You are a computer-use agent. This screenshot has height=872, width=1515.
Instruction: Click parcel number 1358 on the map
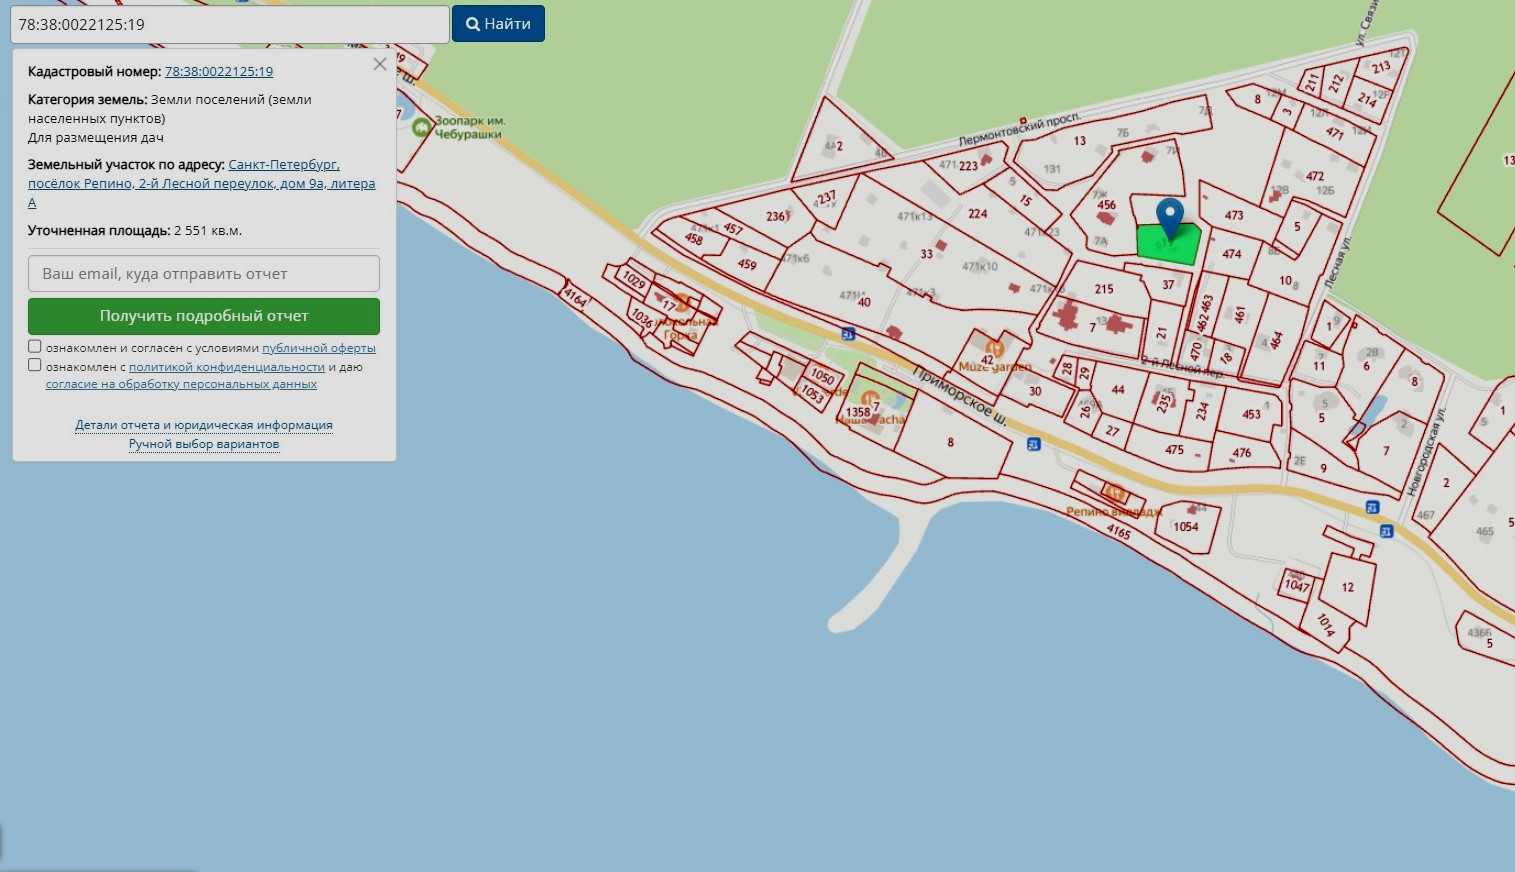point(858,412)
